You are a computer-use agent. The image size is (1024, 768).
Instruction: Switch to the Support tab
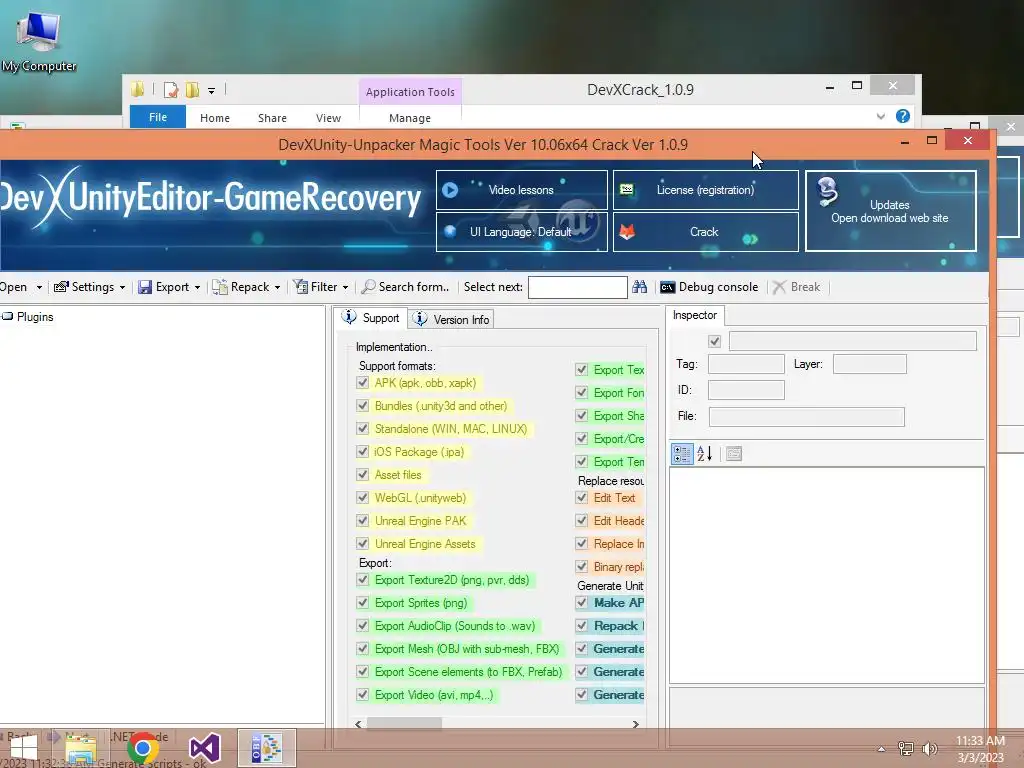click(x=371, y=318)
